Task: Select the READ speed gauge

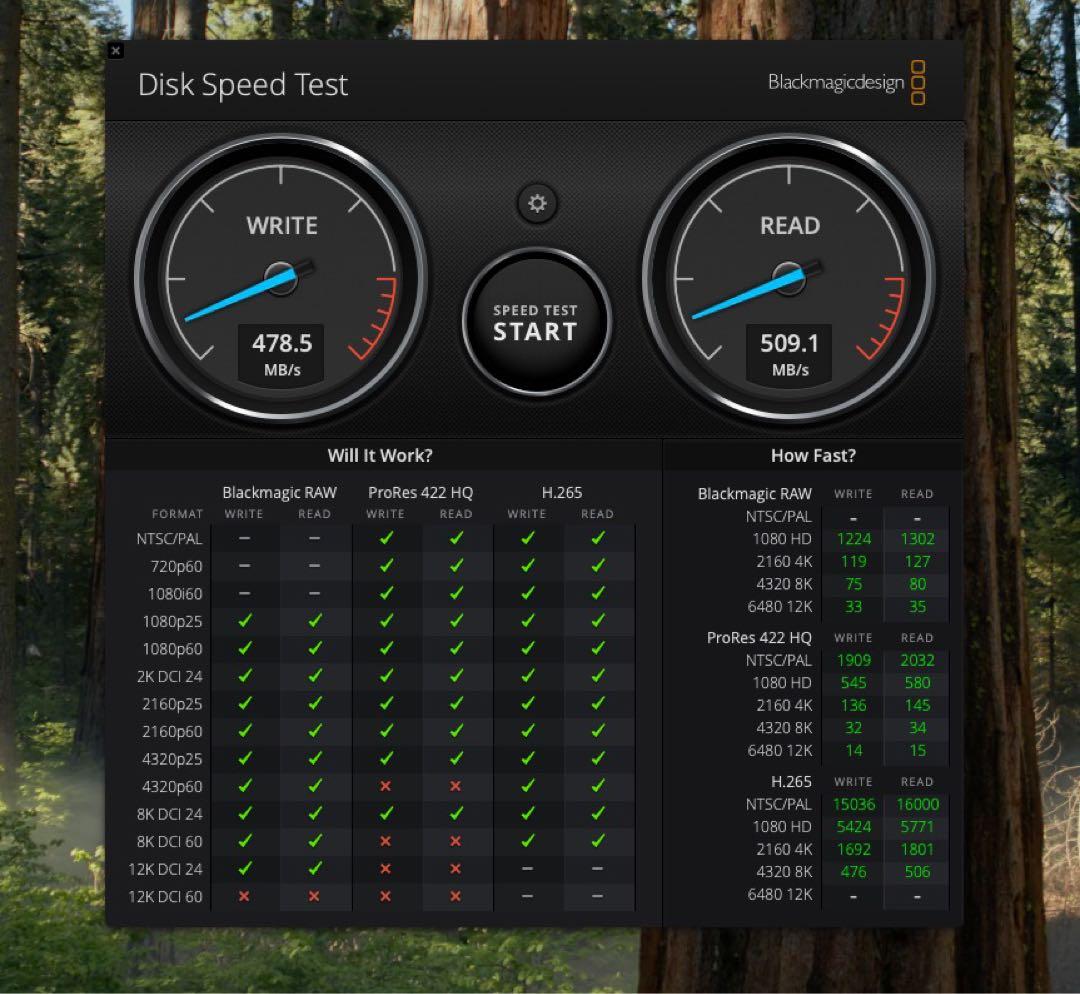Action: (x=789, y=278)
